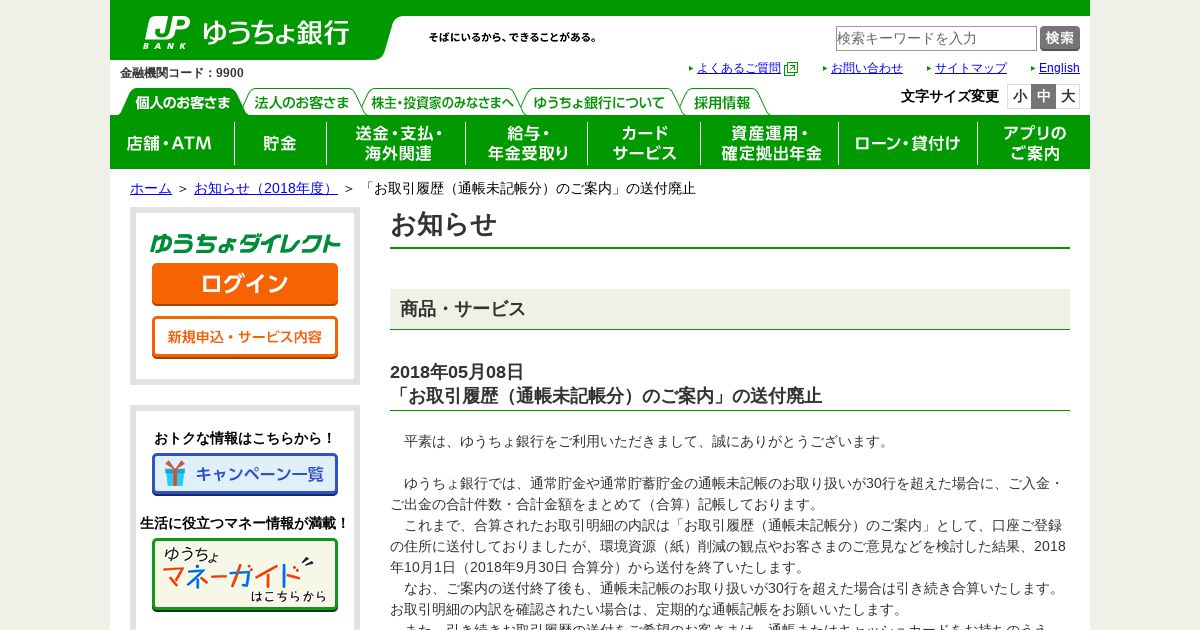Set font size to 小

click(1020, 96)
